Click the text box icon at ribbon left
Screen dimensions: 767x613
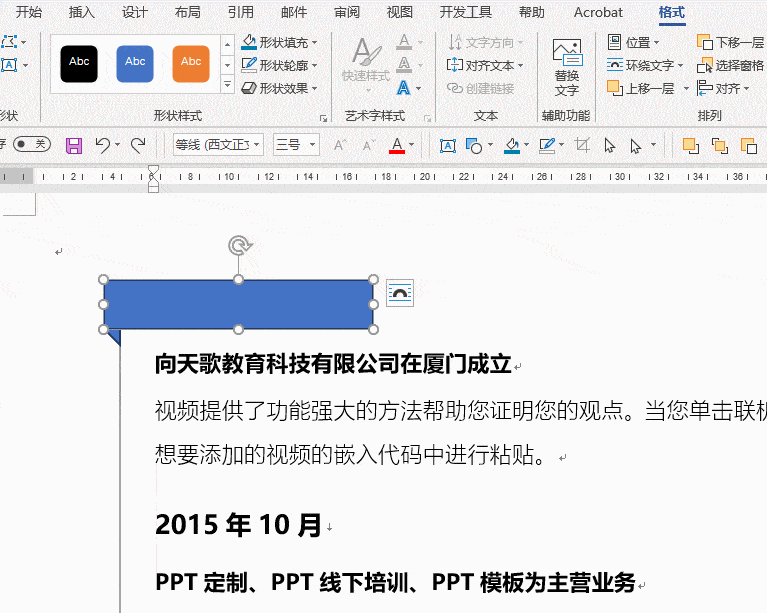pos(9,65)
